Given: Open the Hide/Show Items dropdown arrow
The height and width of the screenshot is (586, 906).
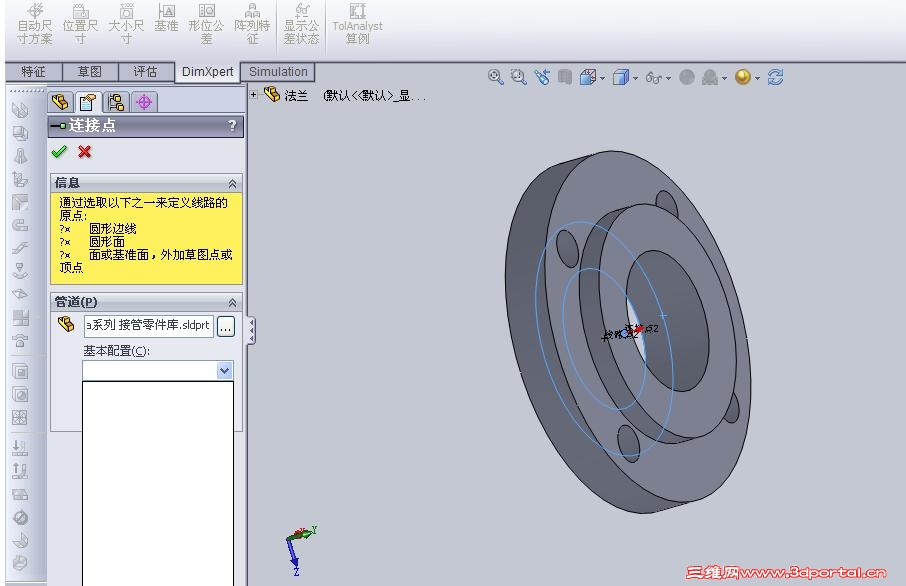Looking at the screenshot, I should coord(669,78).
